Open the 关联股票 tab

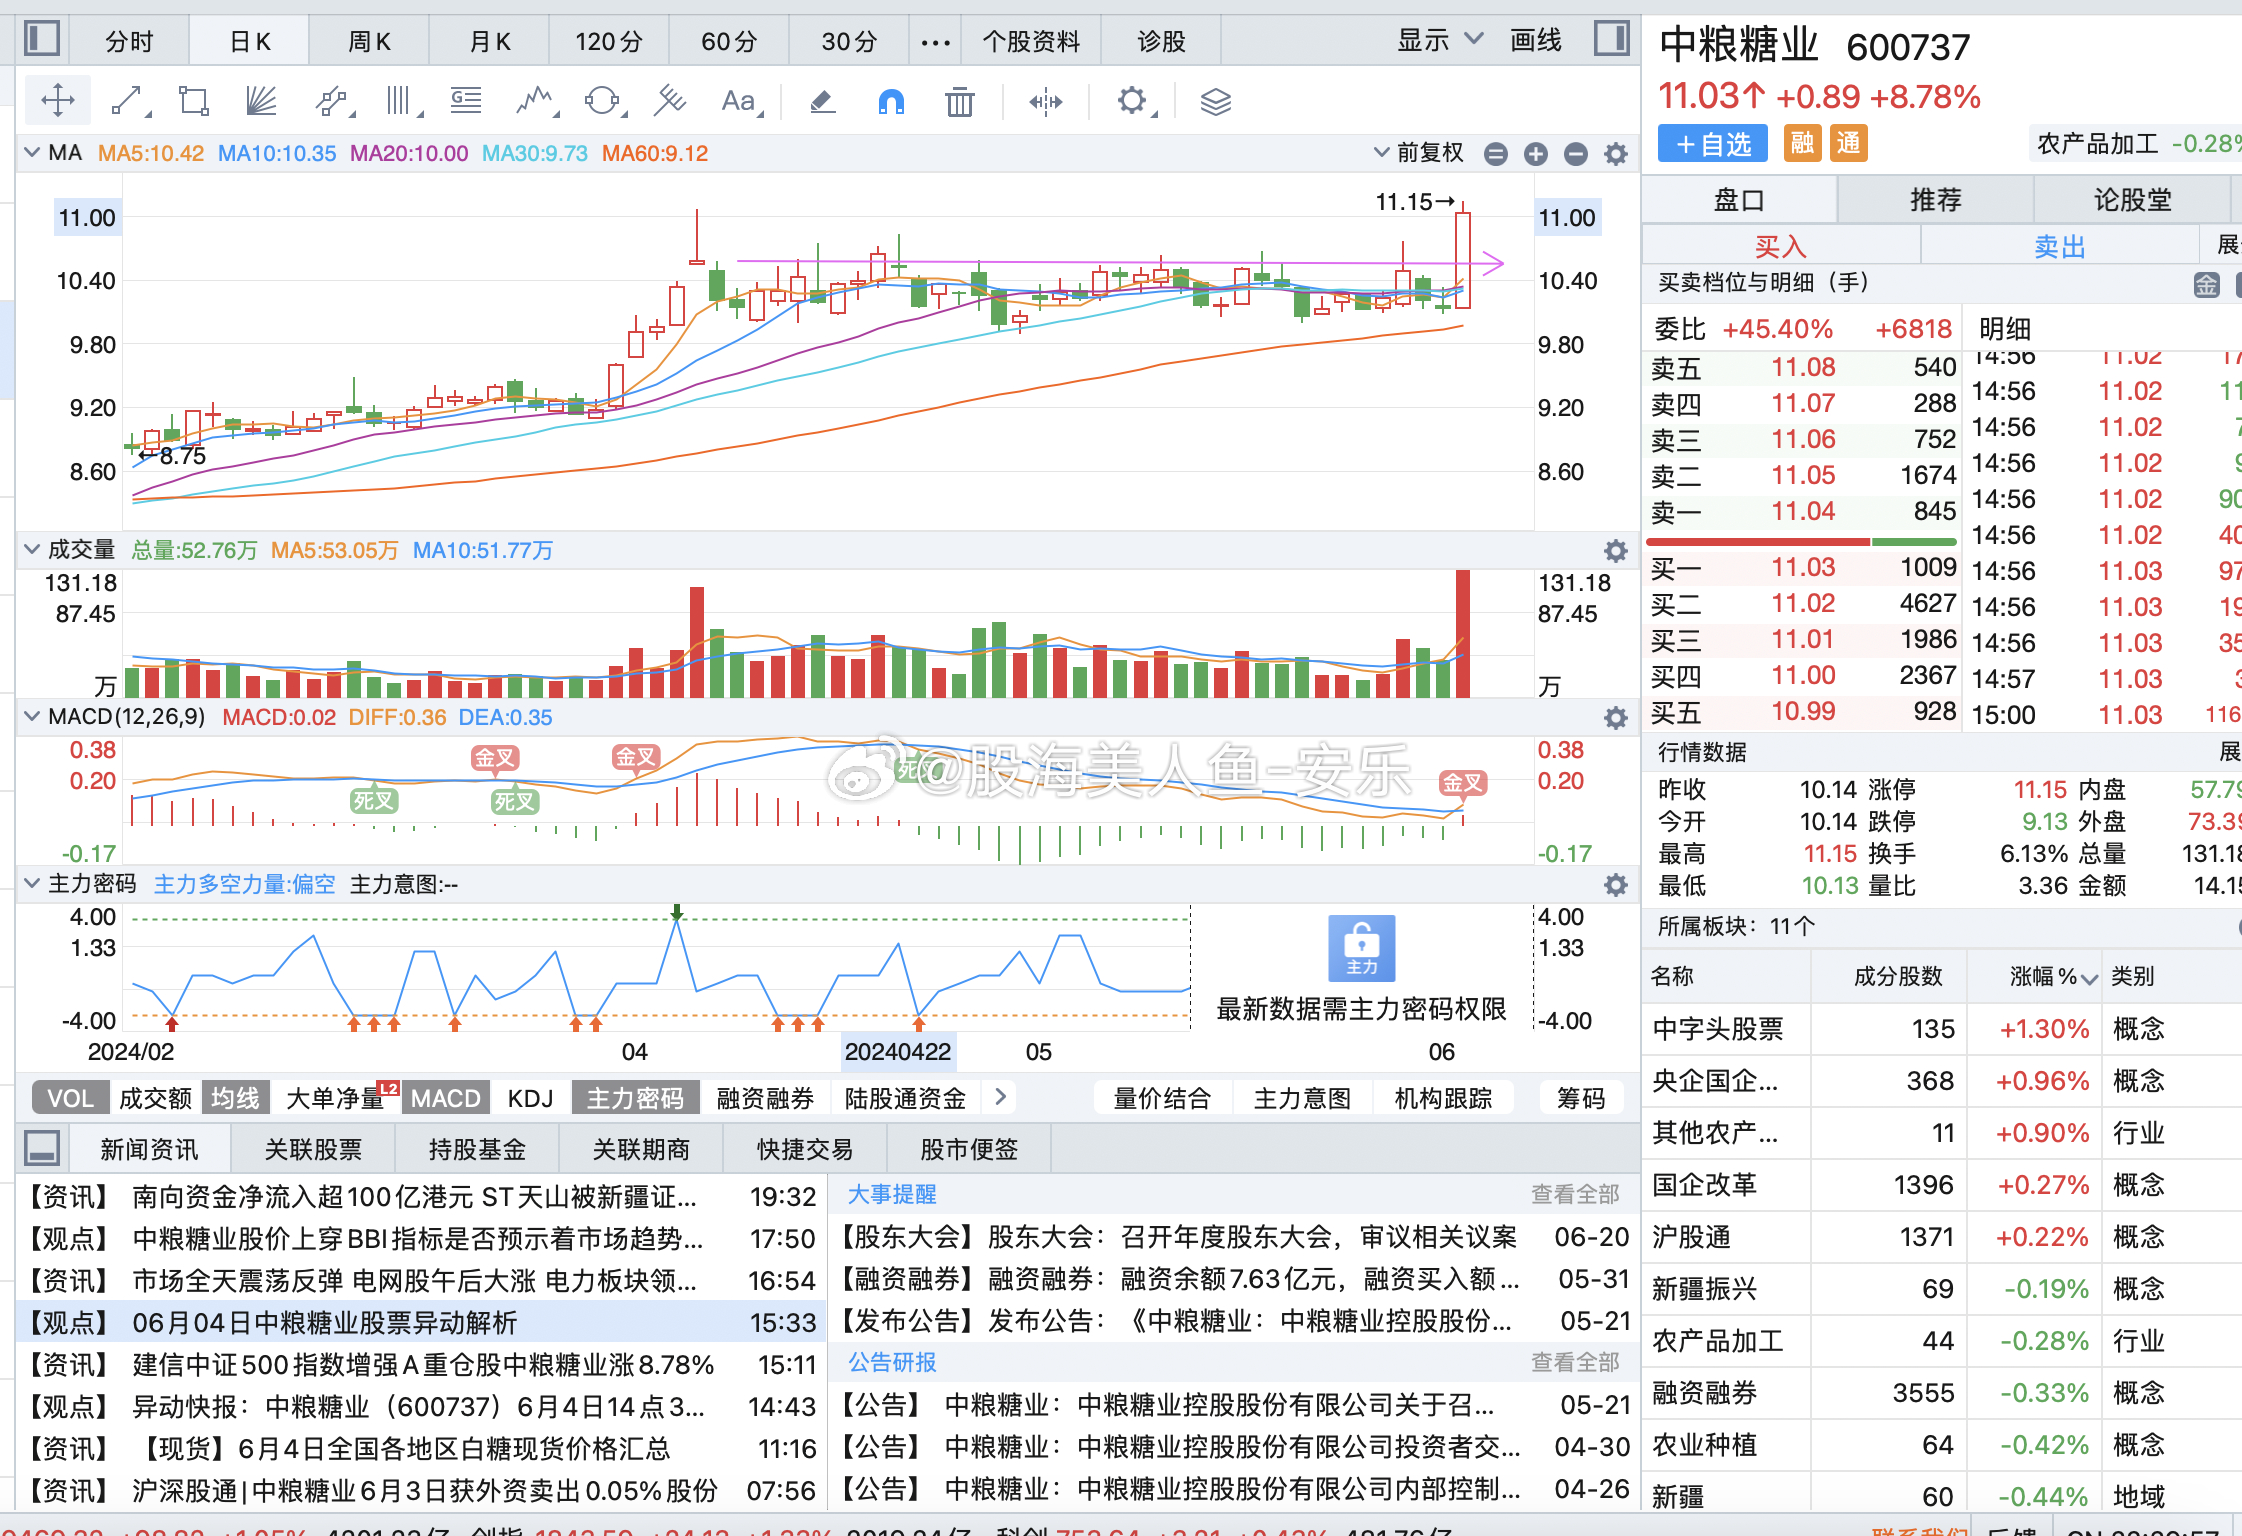click(313, 1149)
